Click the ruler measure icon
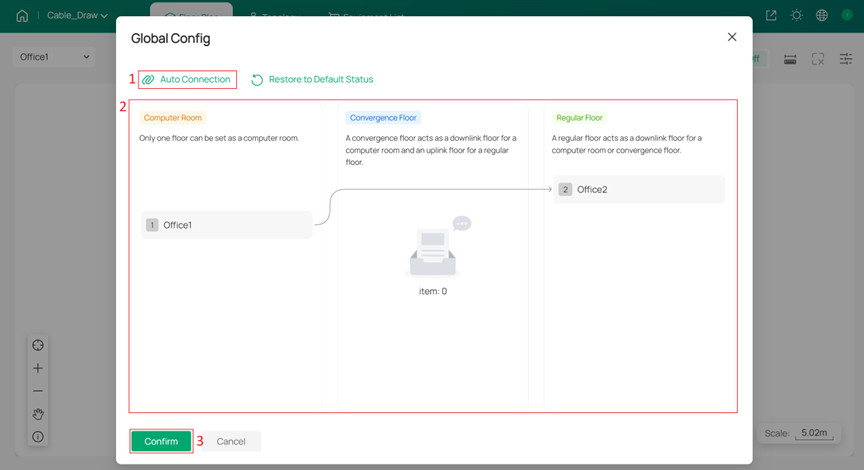864x470 pixels. point(790,59)
